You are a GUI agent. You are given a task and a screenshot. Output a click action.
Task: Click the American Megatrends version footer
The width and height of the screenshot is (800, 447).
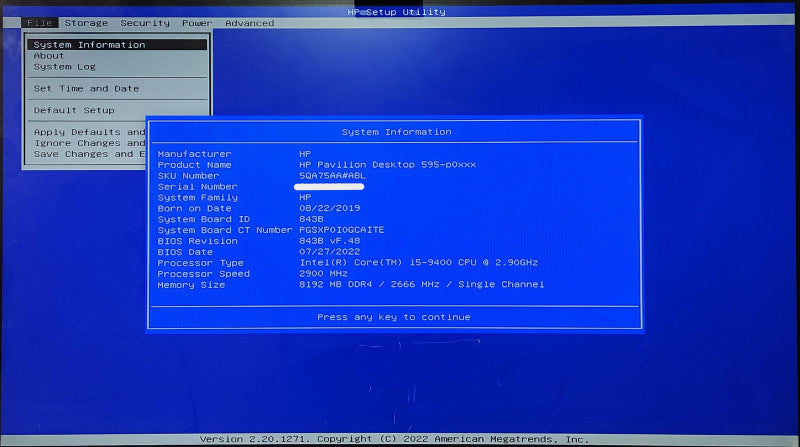tap(394, 439)
